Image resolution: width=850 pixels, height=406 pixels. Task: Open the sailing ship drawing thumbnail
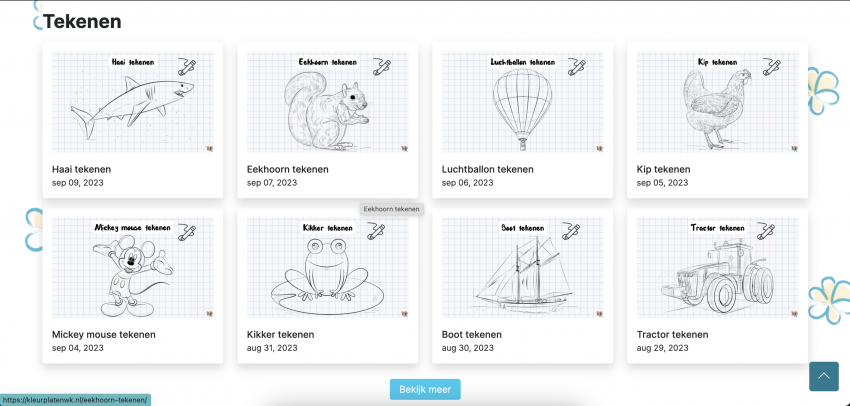(x=523, y=267)
